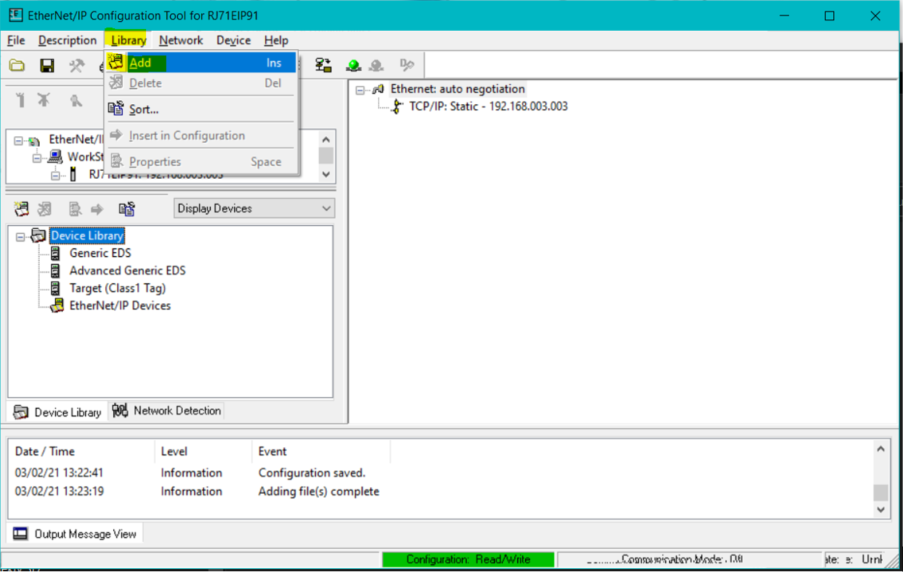Click the grayed diagnostic icon in main toolbar
This screenshot has height=572, width=903.
click(407, 65)
